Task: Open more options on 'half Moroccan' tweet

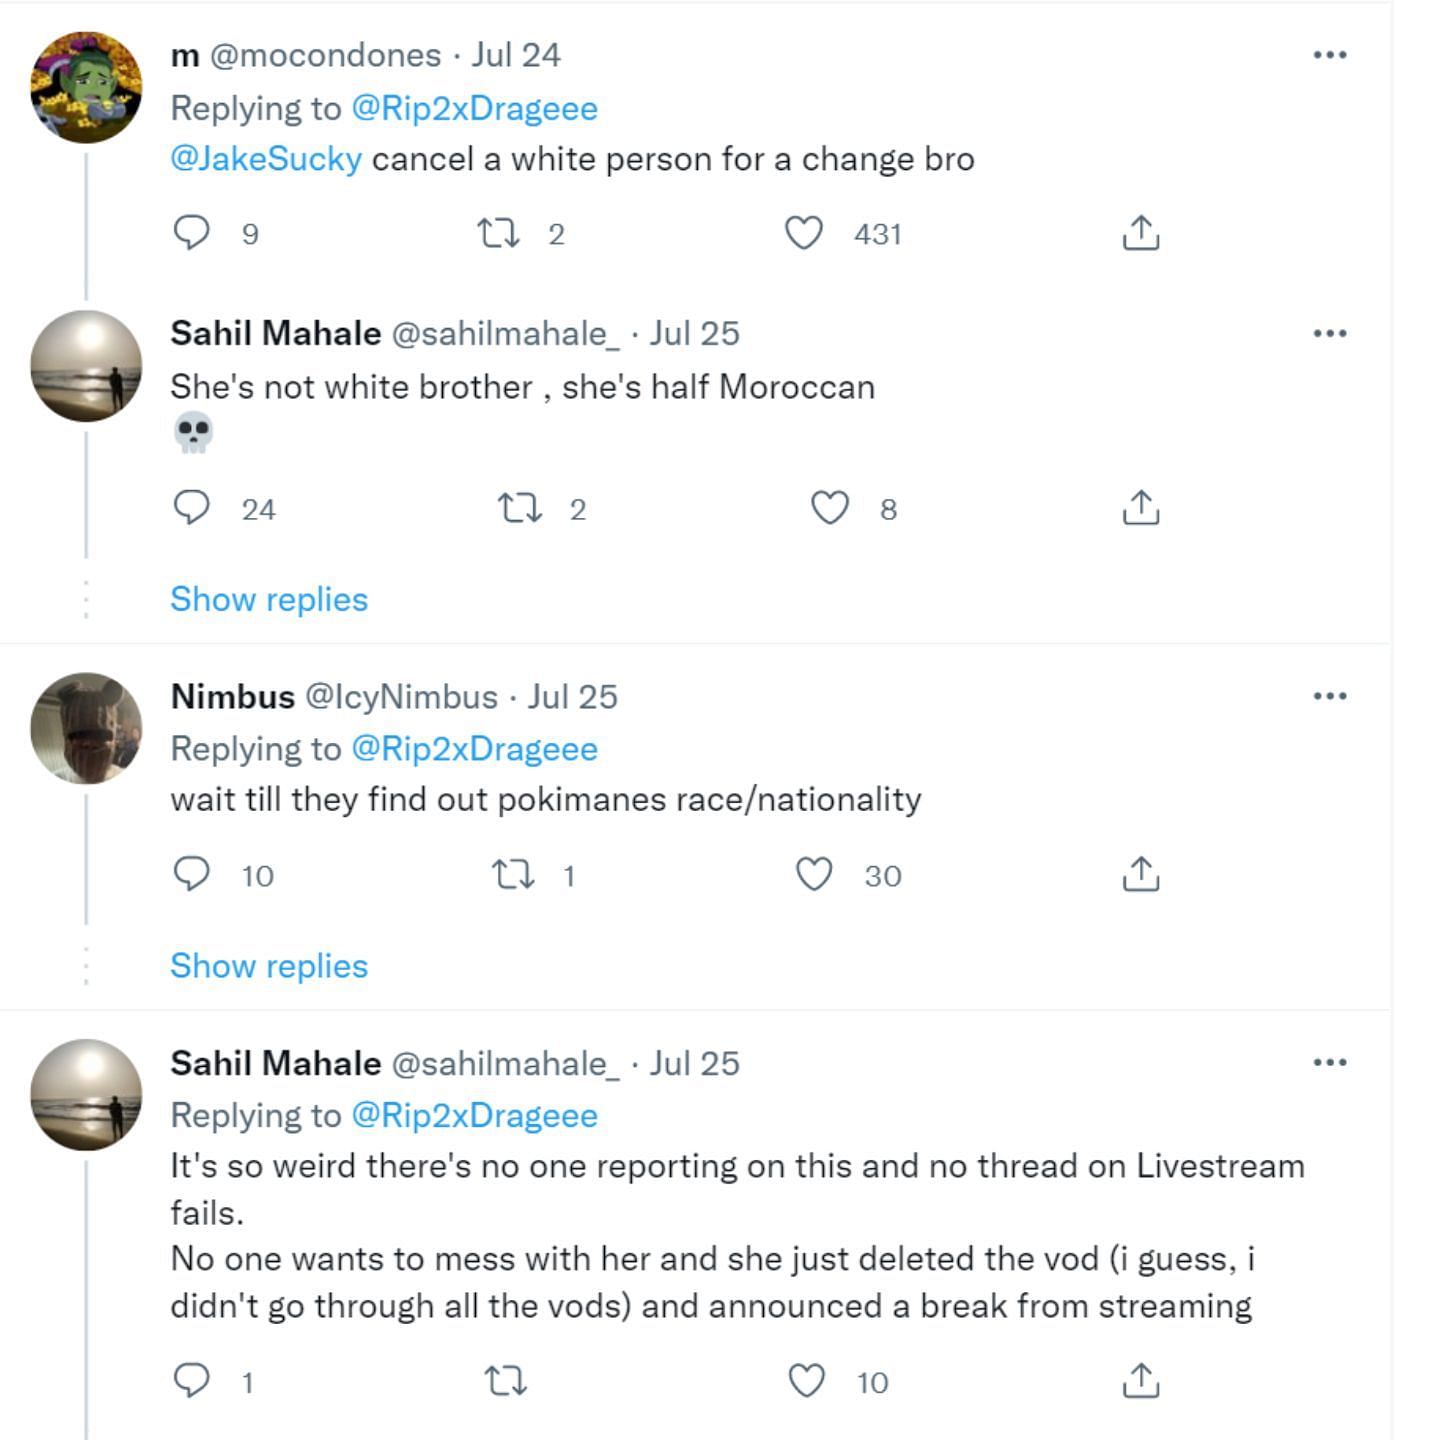Action: click(1329, 333)
